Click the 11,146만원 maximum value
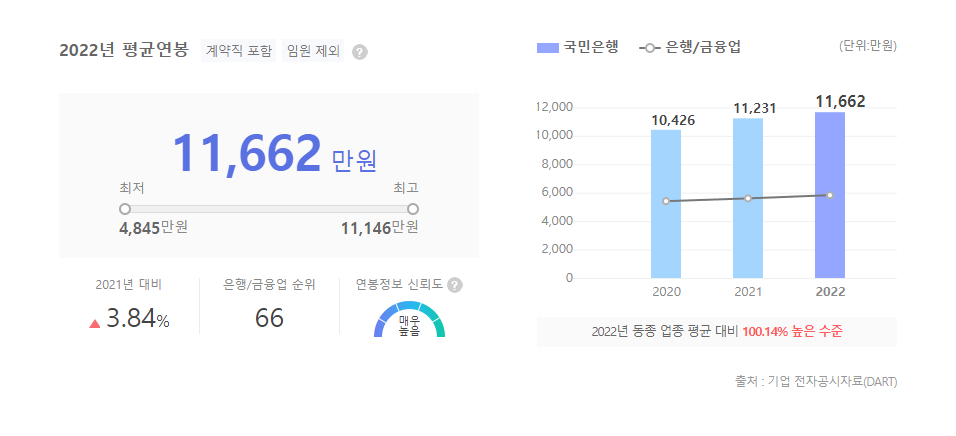 click(380, 228)
